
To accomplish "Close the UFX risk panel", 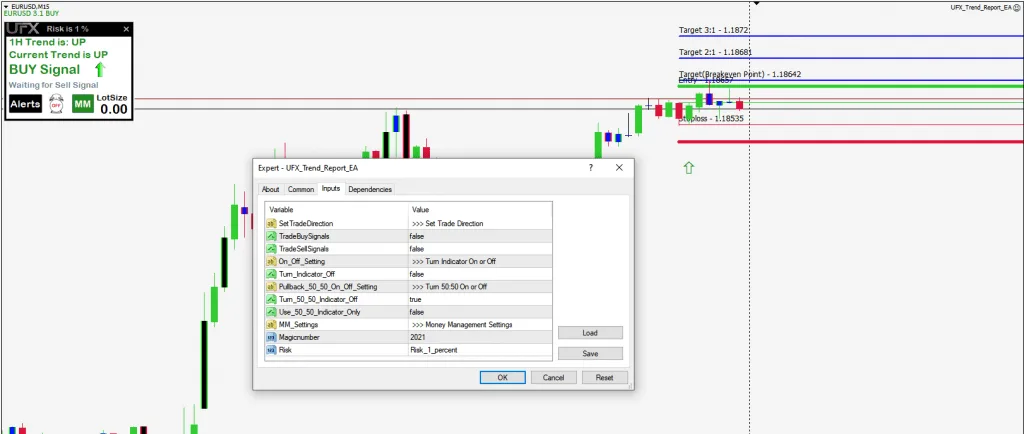I will click(126, 29).
